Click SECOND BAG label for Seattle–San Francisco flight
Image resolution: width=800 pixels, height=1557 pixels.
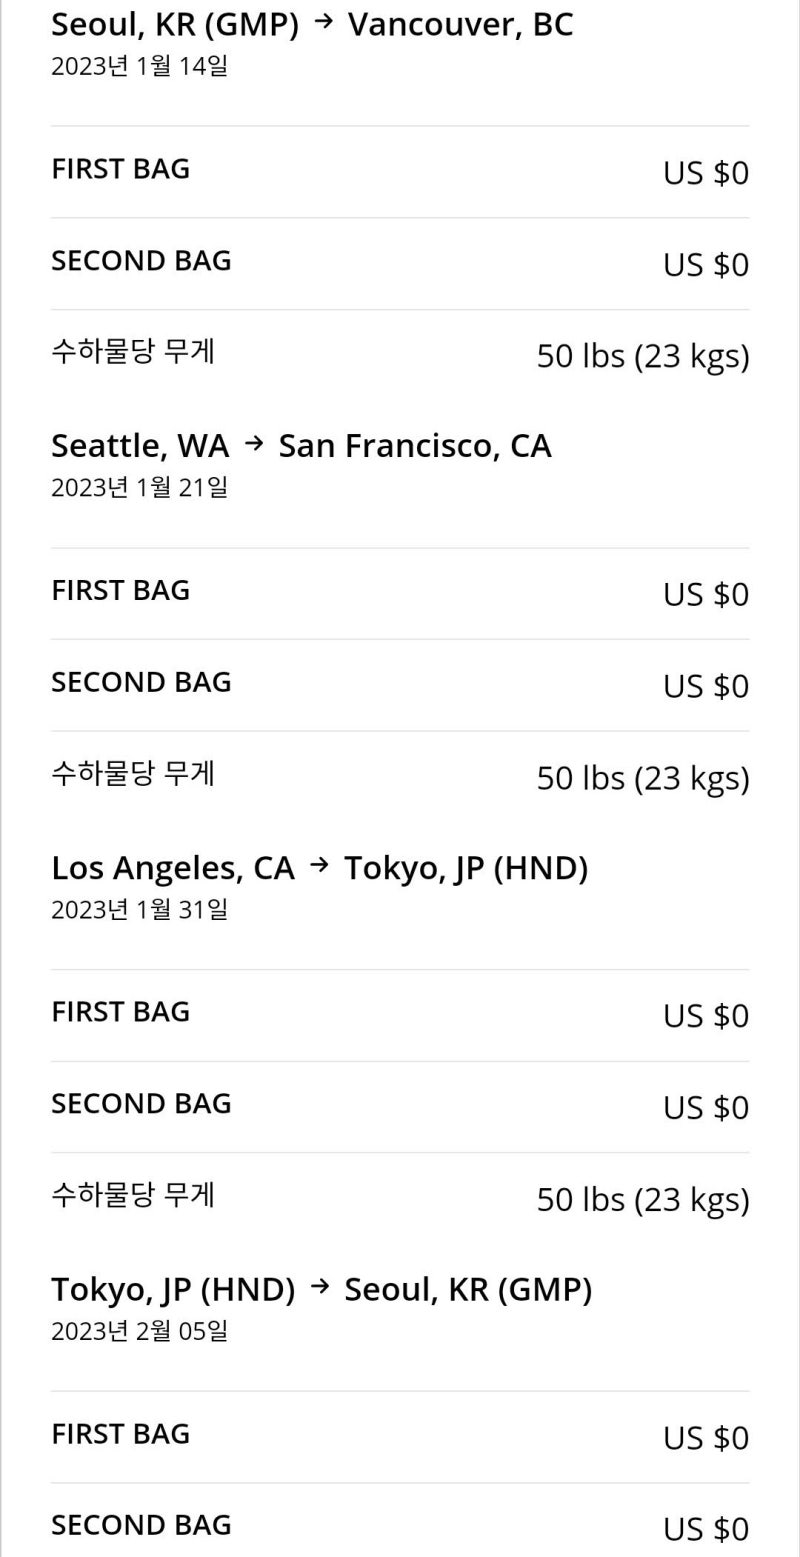(141, 682)
